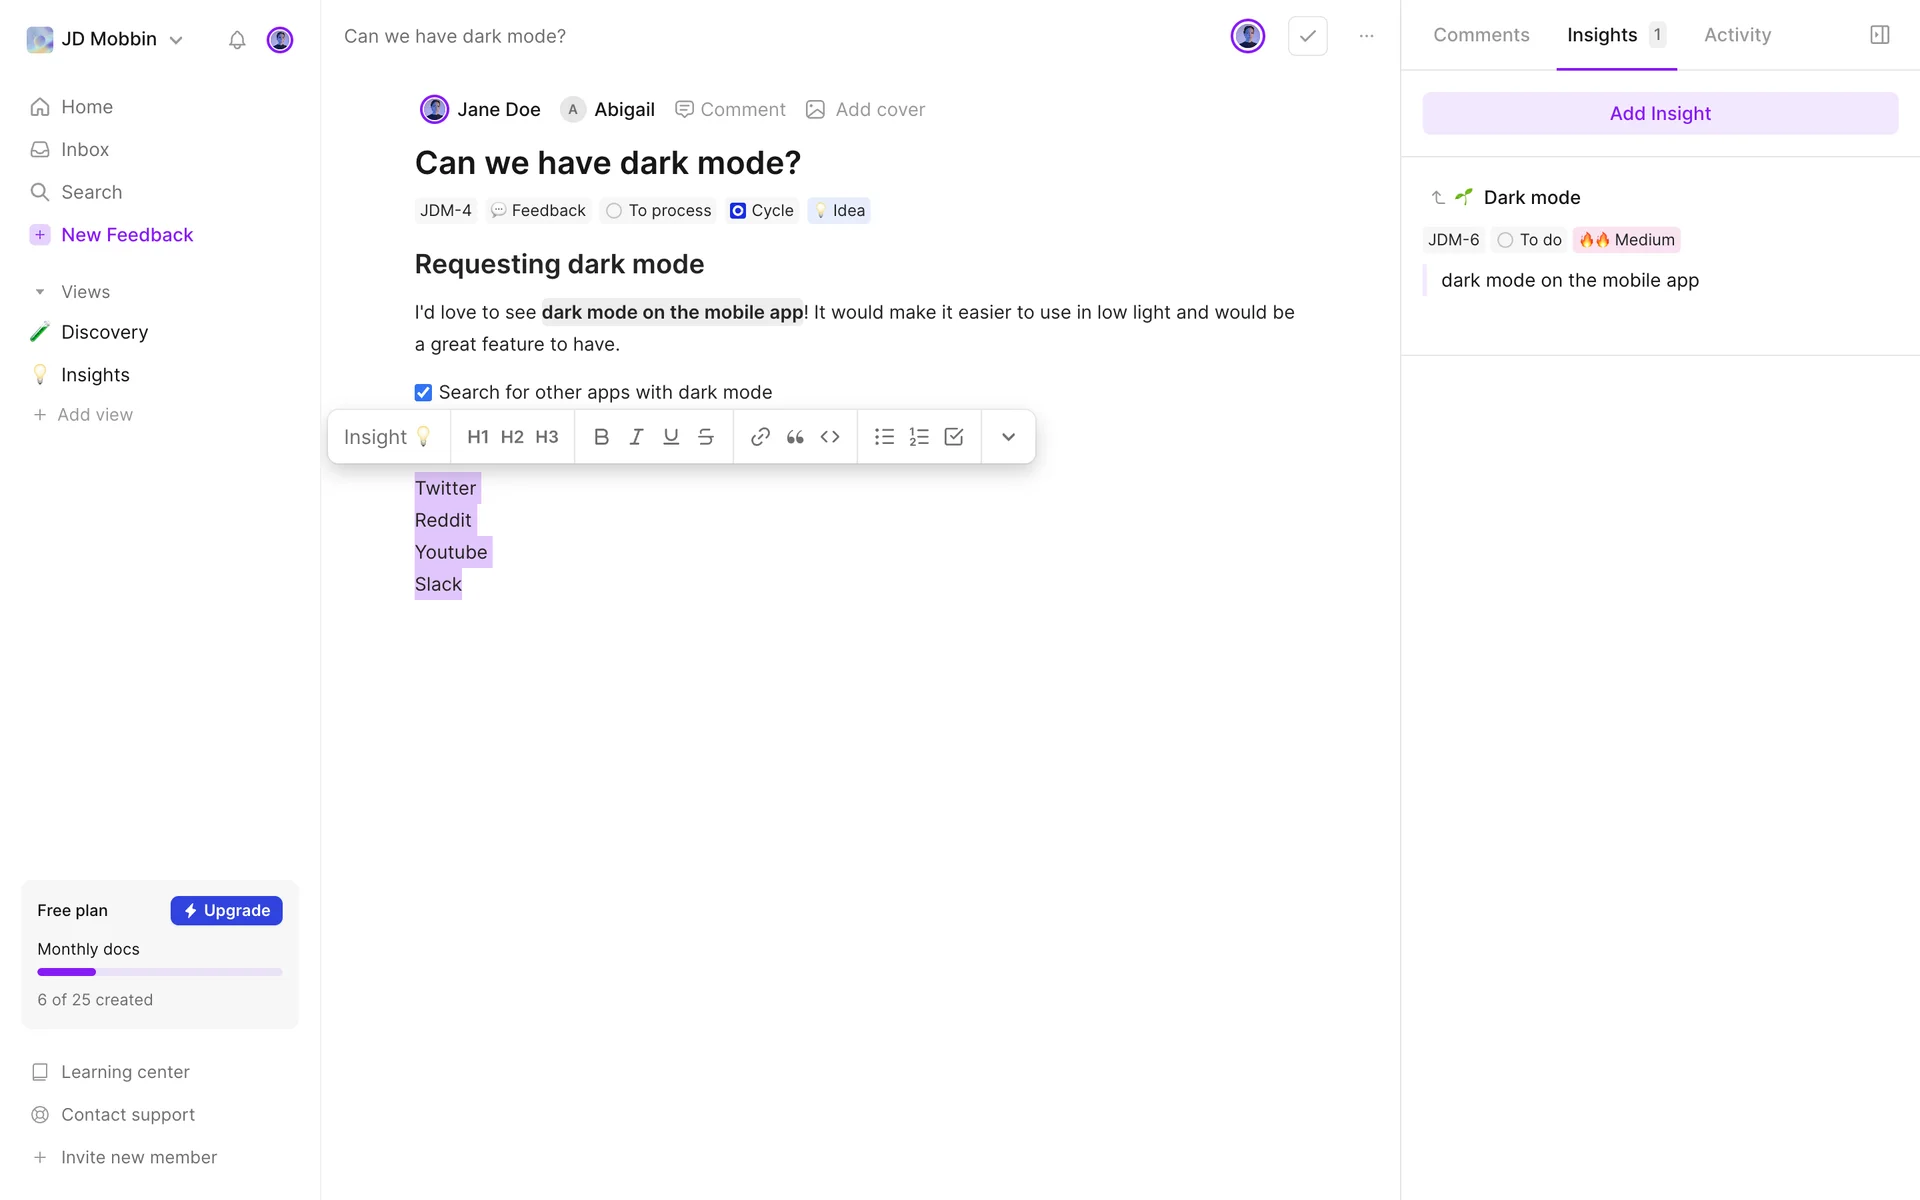Collapse the right side panel icon
Image resolution: width=1920 pixels, height=1200 pixels.
tap(1879, 35)
